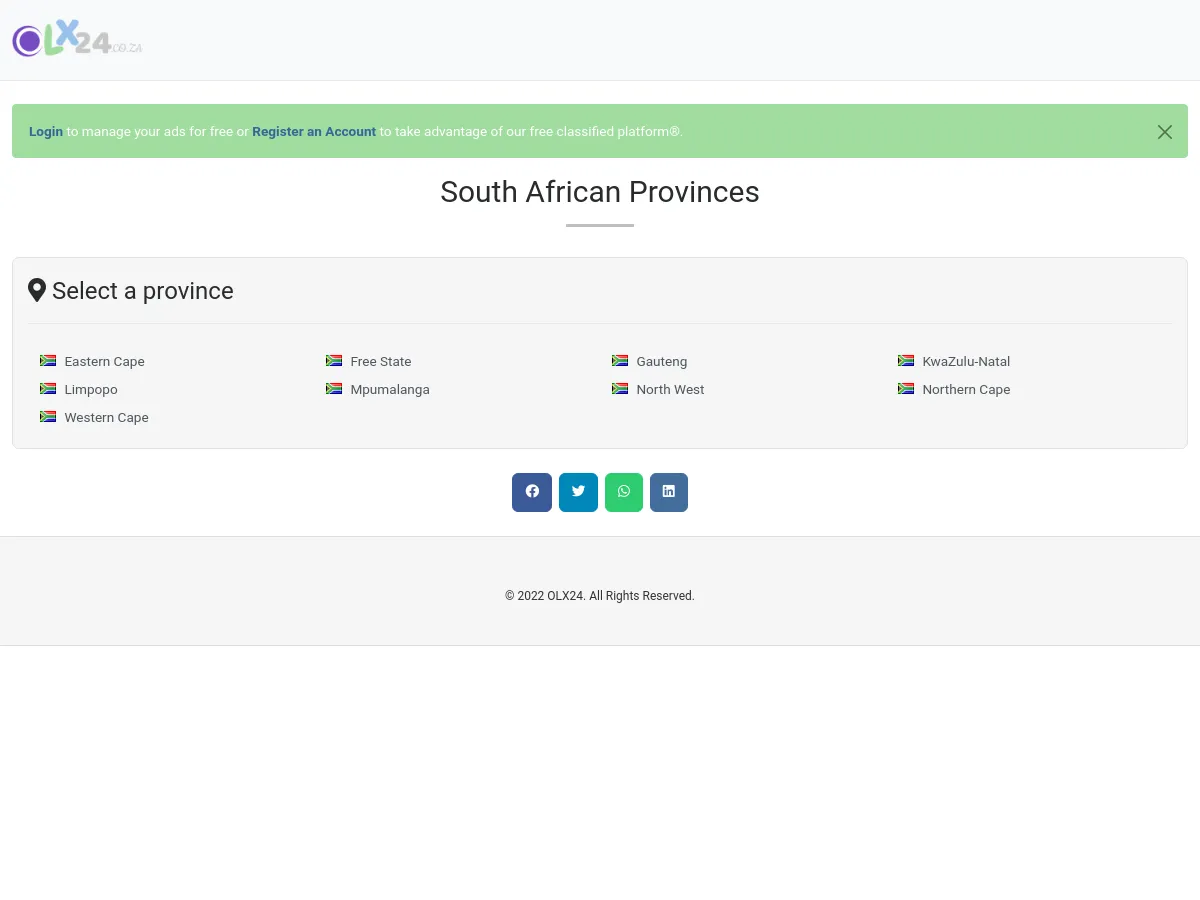
Task: Click the flag icon next to KwaZulu-Natal
Action: point(906,360)
